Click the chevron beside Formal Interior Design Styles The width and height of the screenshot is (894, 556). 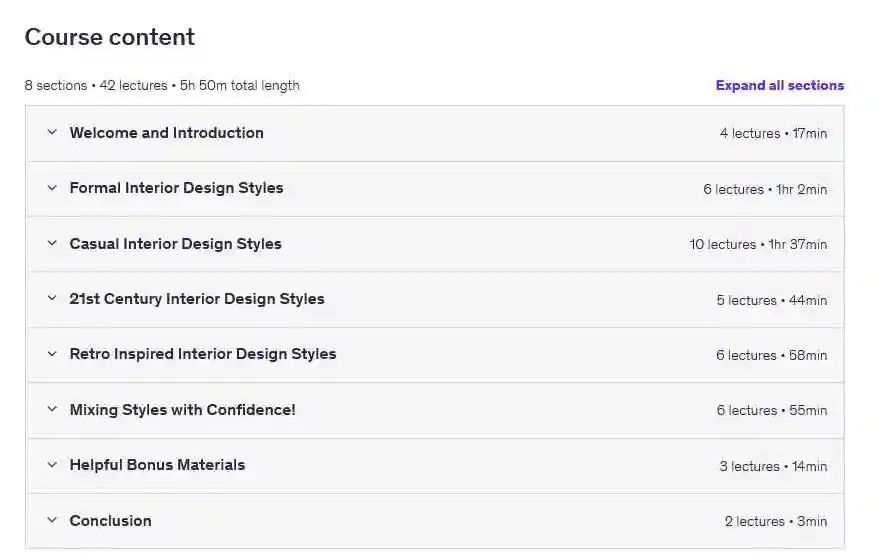(x=52, y=188)
